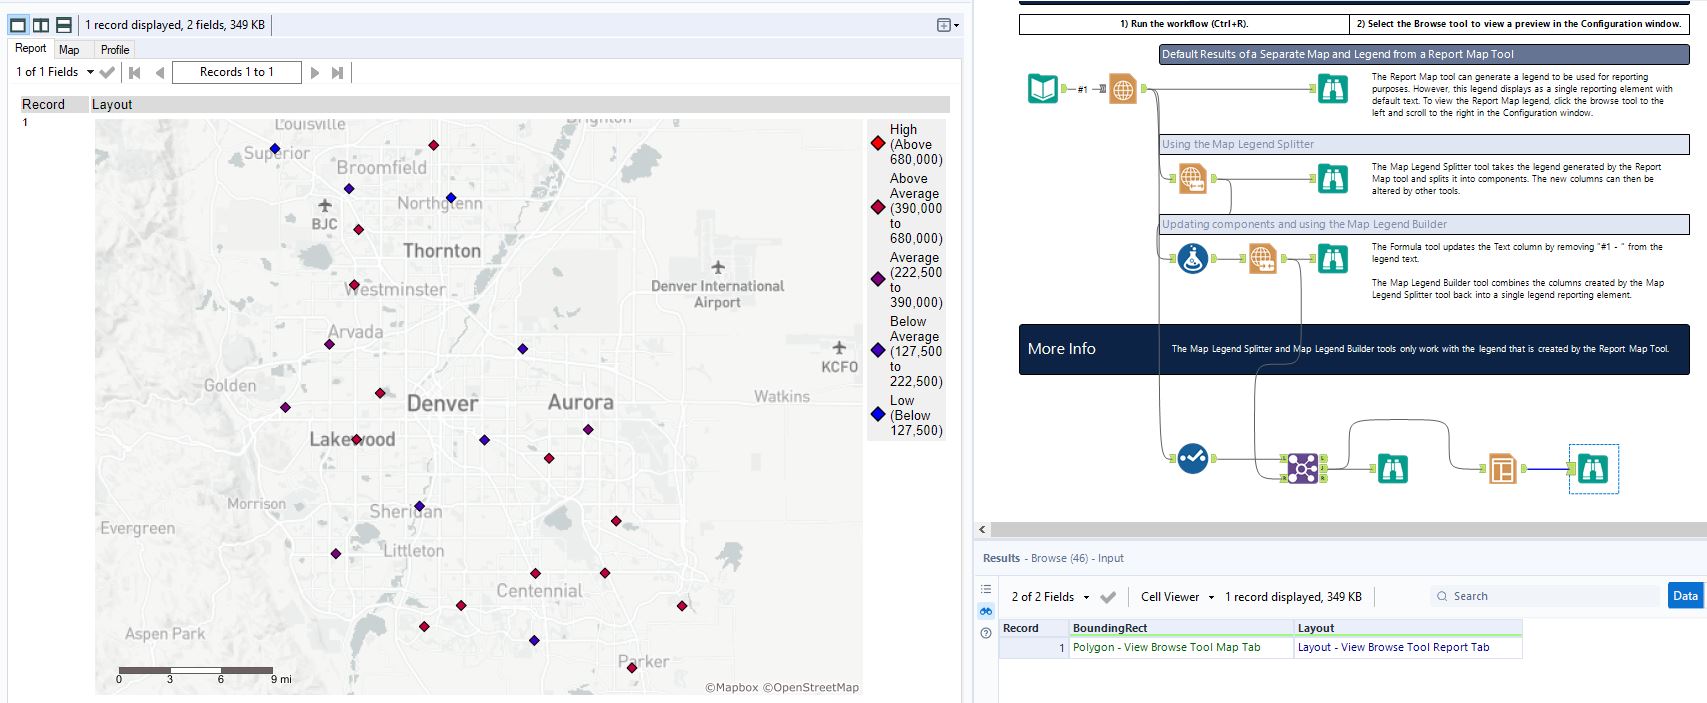The image size is (1707, 703).
Task: Switch to the Map tab
Action: [x=69, y=50]
